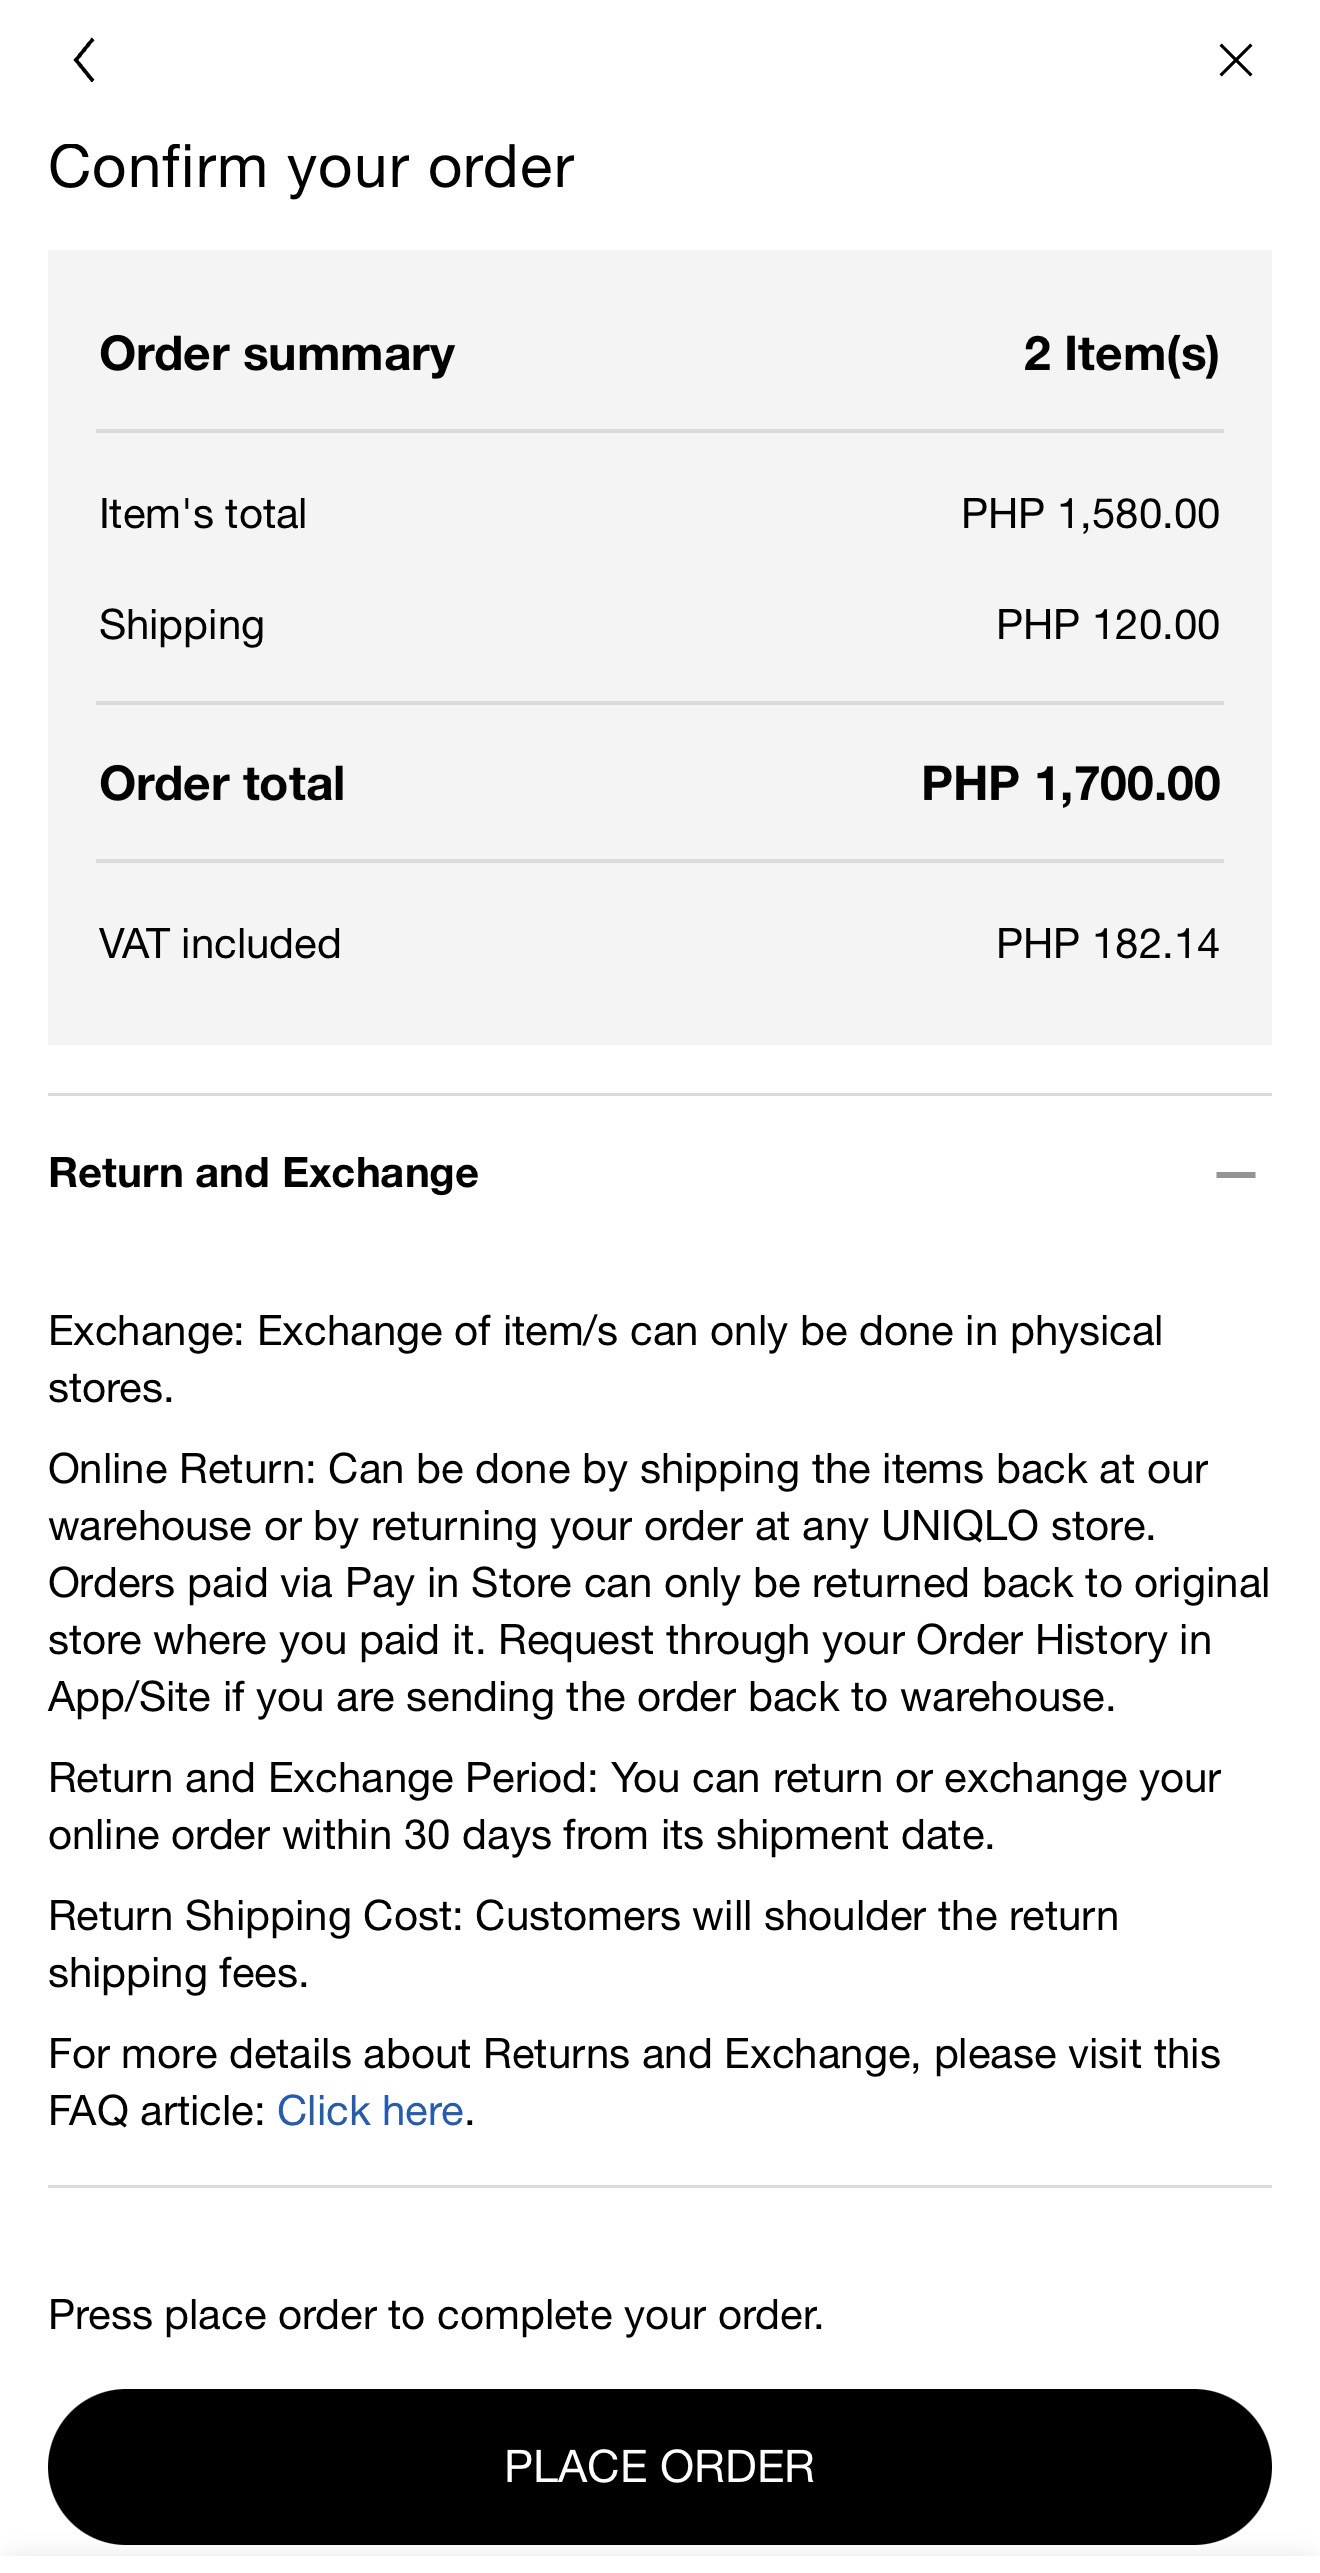Tap the Shipping row label
The image size is (1320, 2573).
point(182,626)
